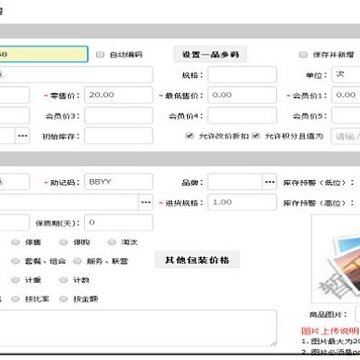Open the ellipsis picker left of 初始库存

pyautogui.click(x=22, y=136)
